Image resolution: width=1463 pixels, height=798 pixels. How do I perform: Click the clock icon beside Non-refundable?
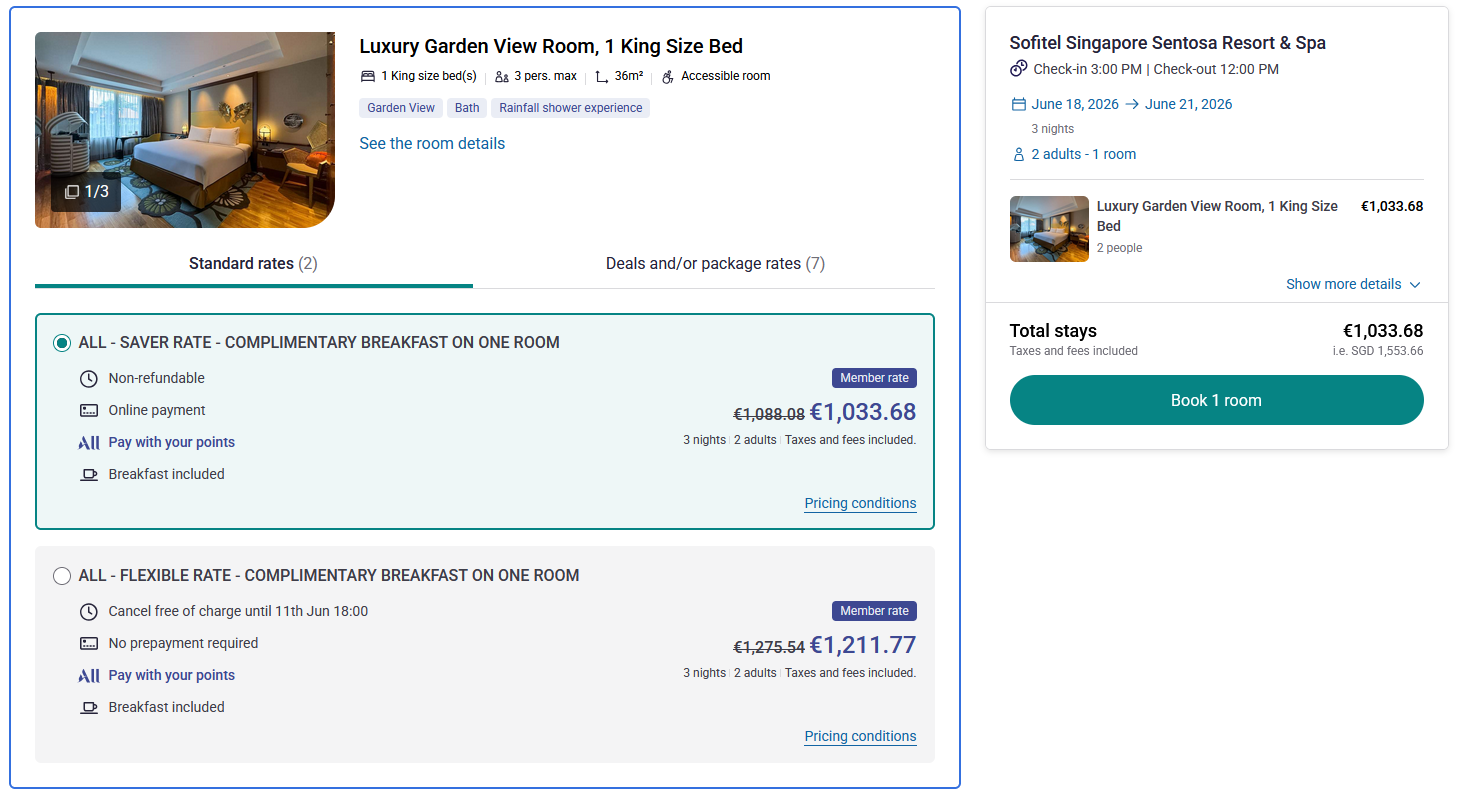[89, 378]
